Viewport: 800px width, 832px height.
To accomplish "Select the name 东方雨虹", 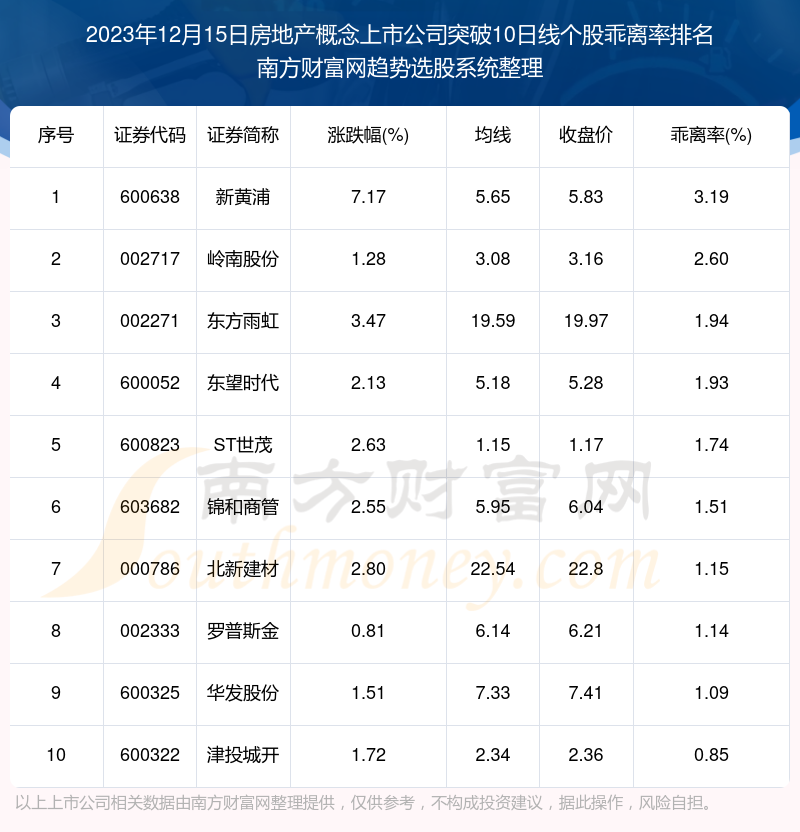I will [x=243, y=321].
